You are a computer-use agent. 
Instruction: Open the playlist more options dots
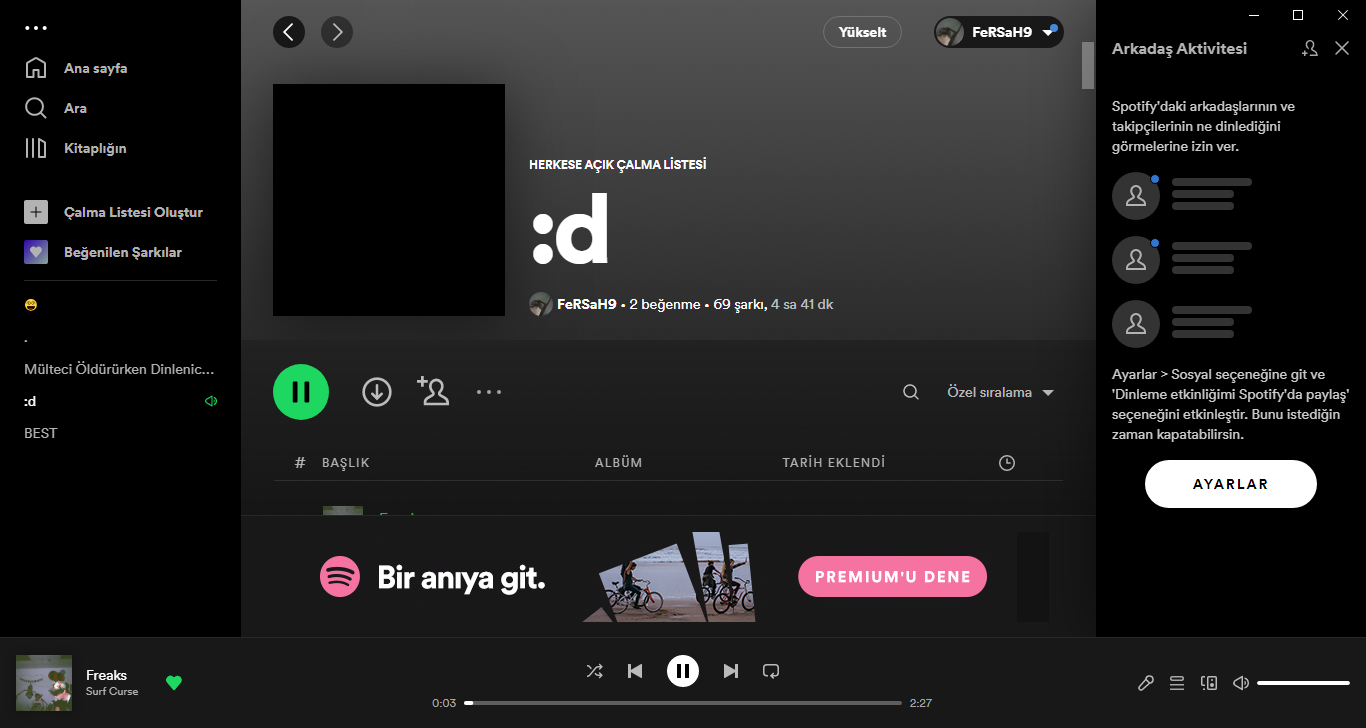(489, 392)
